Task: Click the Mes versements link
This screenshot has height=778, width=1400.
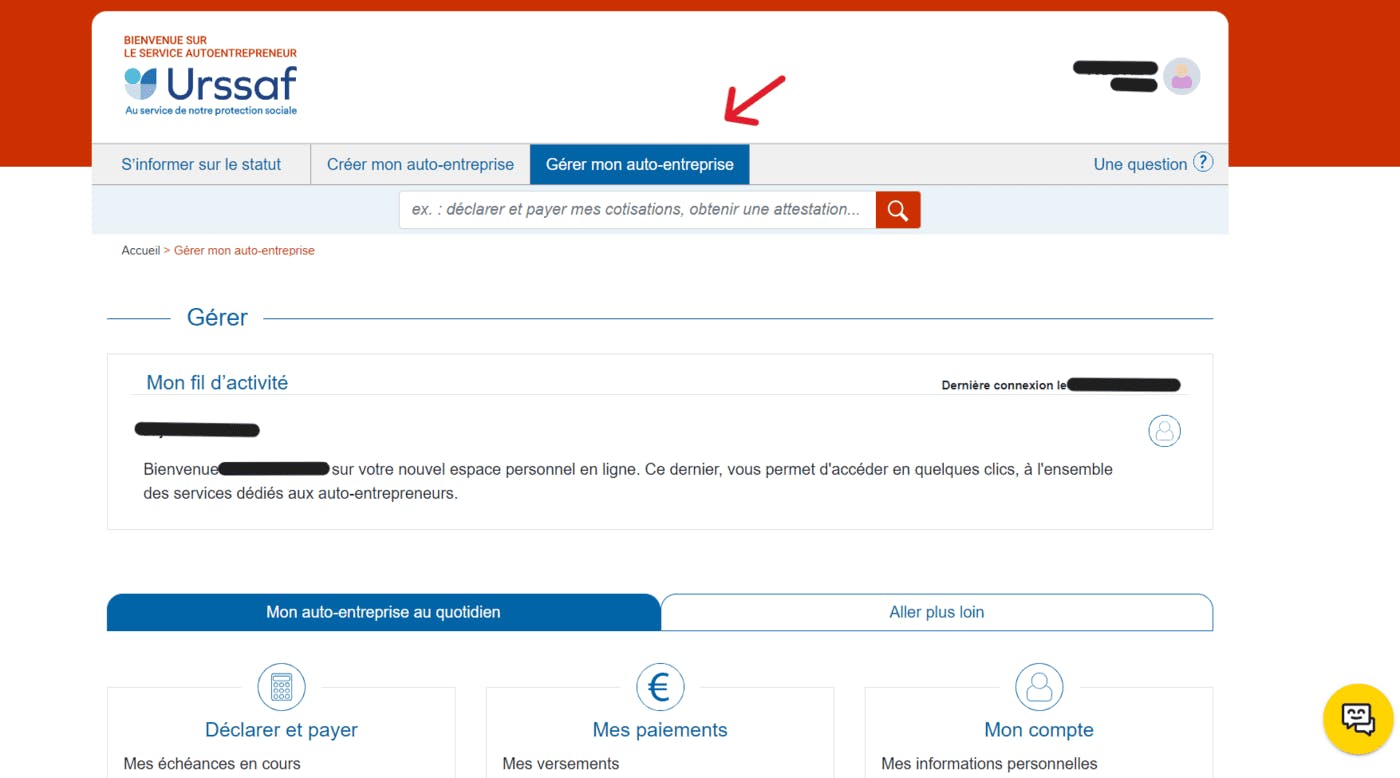Action: click(560, 763)
